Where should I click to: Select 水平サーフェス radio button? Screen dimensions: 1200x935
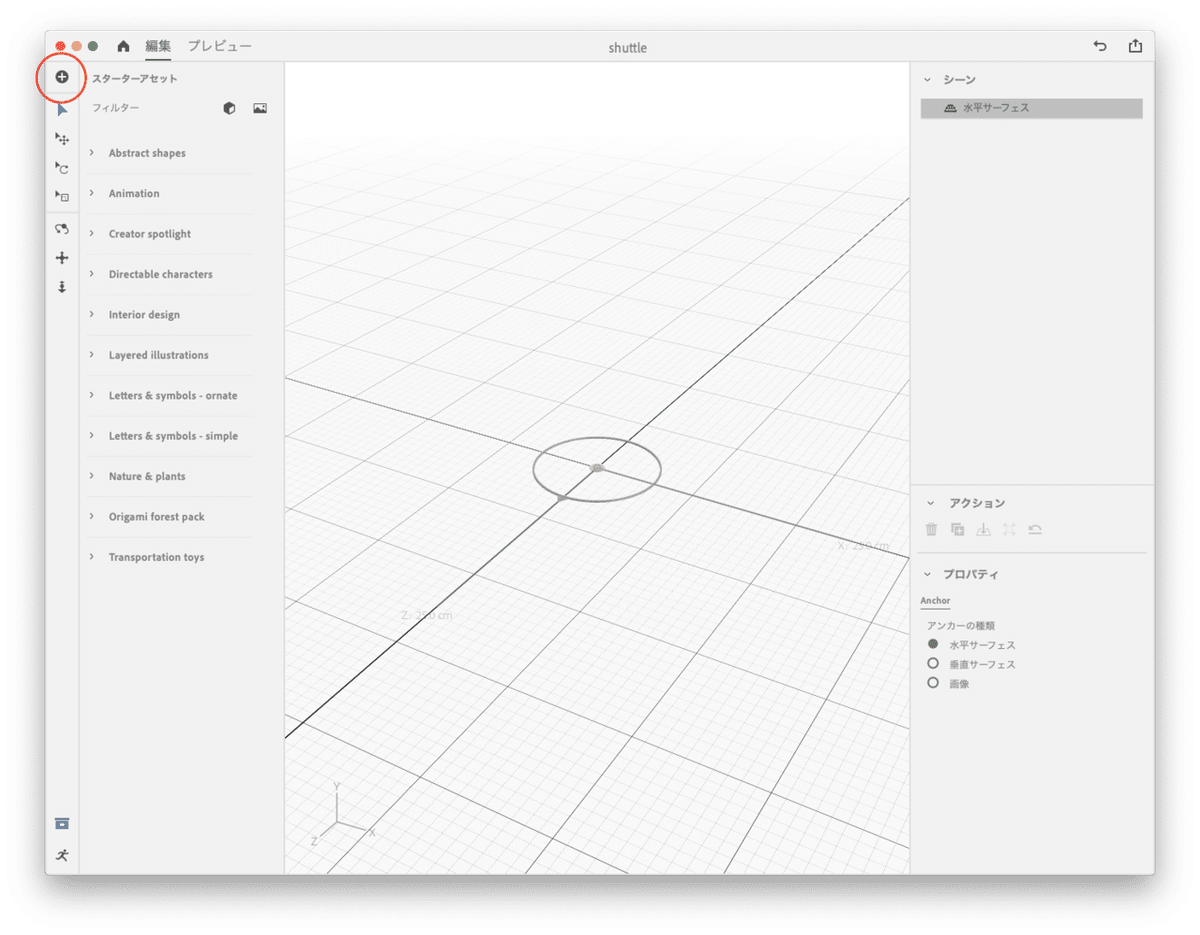(933, 645)
